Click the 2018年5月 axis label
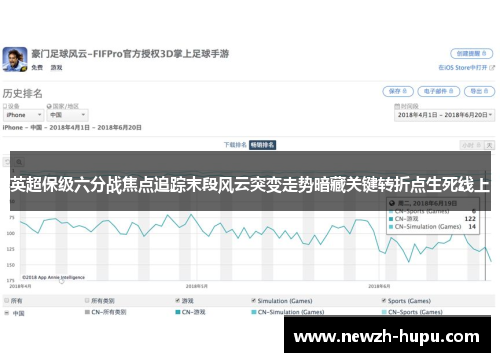The image size is (500, 362). pyautogui.click(x=197, y=286)
